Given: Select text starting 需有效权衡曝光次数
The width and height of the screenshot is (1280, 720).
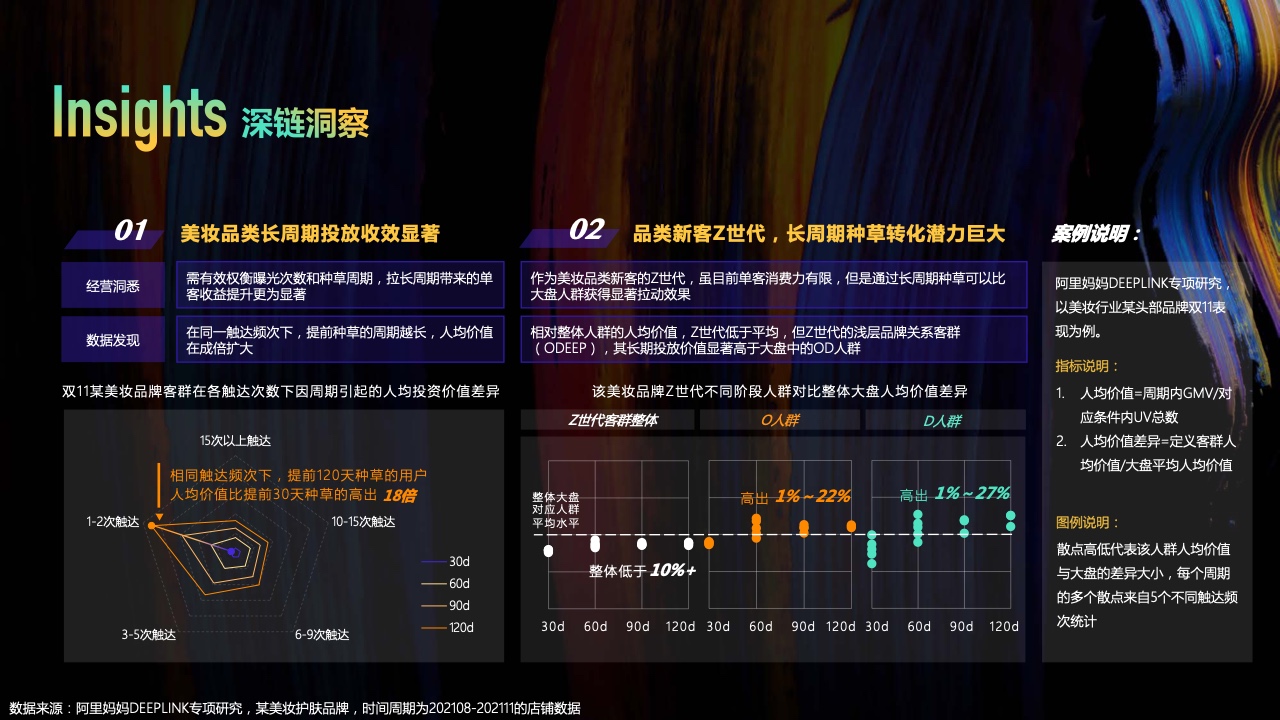Looking at the screenshot, I should click(x=339, y=286).
